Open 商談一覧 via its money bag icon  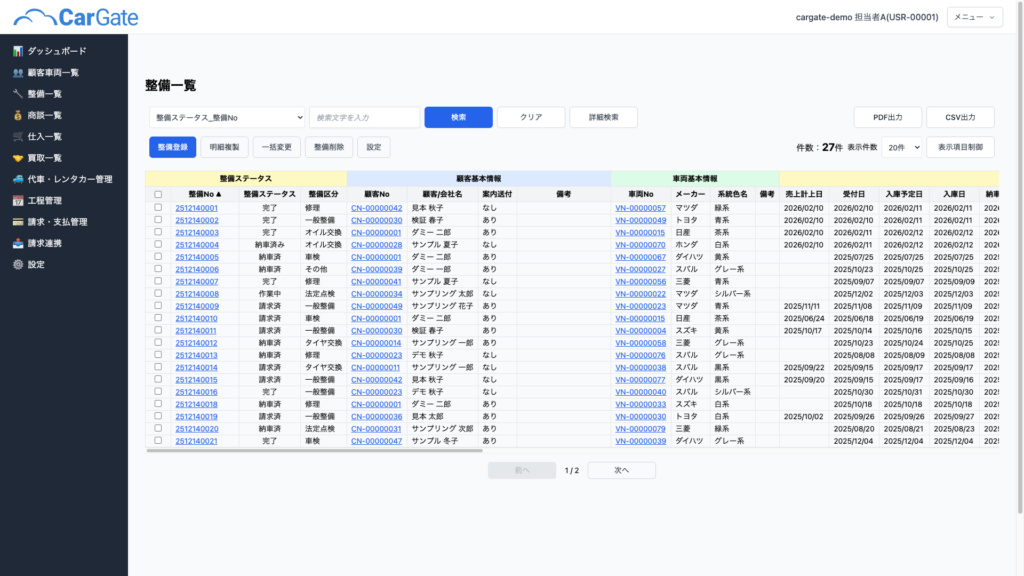point(18,115)
